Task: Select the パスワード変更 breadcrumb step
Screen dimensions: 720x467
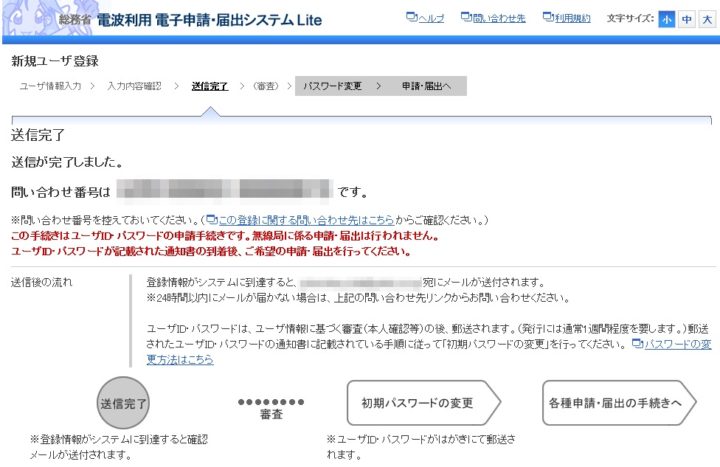Action: pos(332,87)
